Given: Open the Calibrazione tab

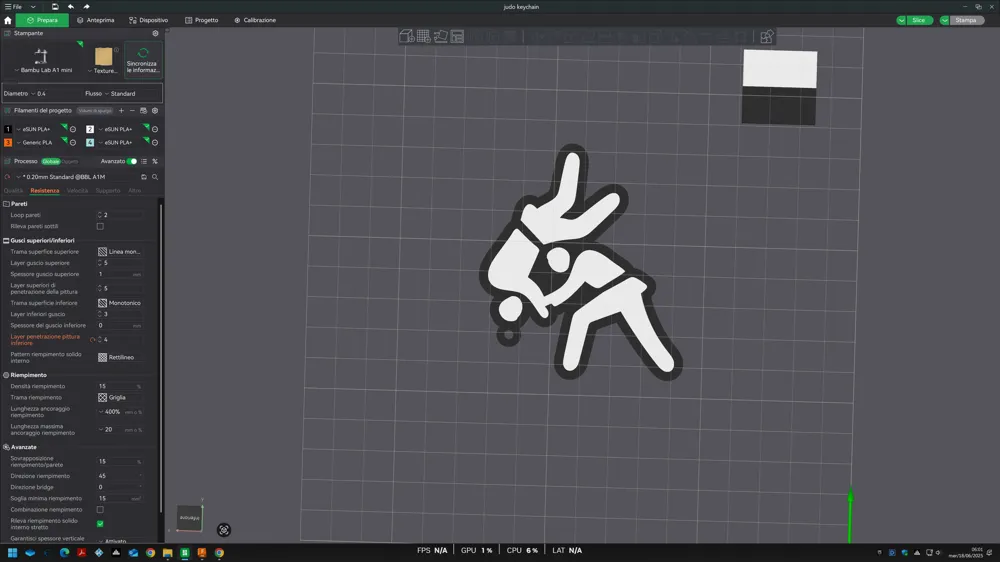Looking at the screenshot, I should point(255,20).
